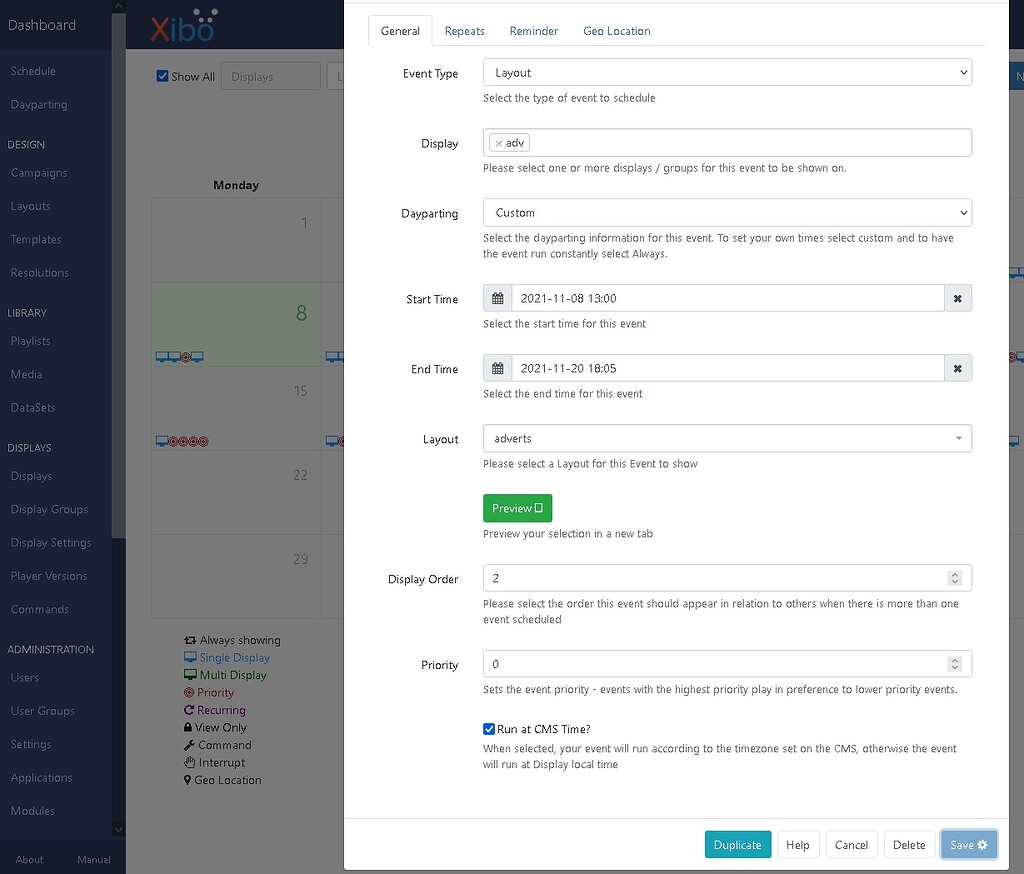Image resolution: width=1024 pixels, height=874 pixels.
Task: Open the End Time calendar picker
Action: tap(497, 368)
